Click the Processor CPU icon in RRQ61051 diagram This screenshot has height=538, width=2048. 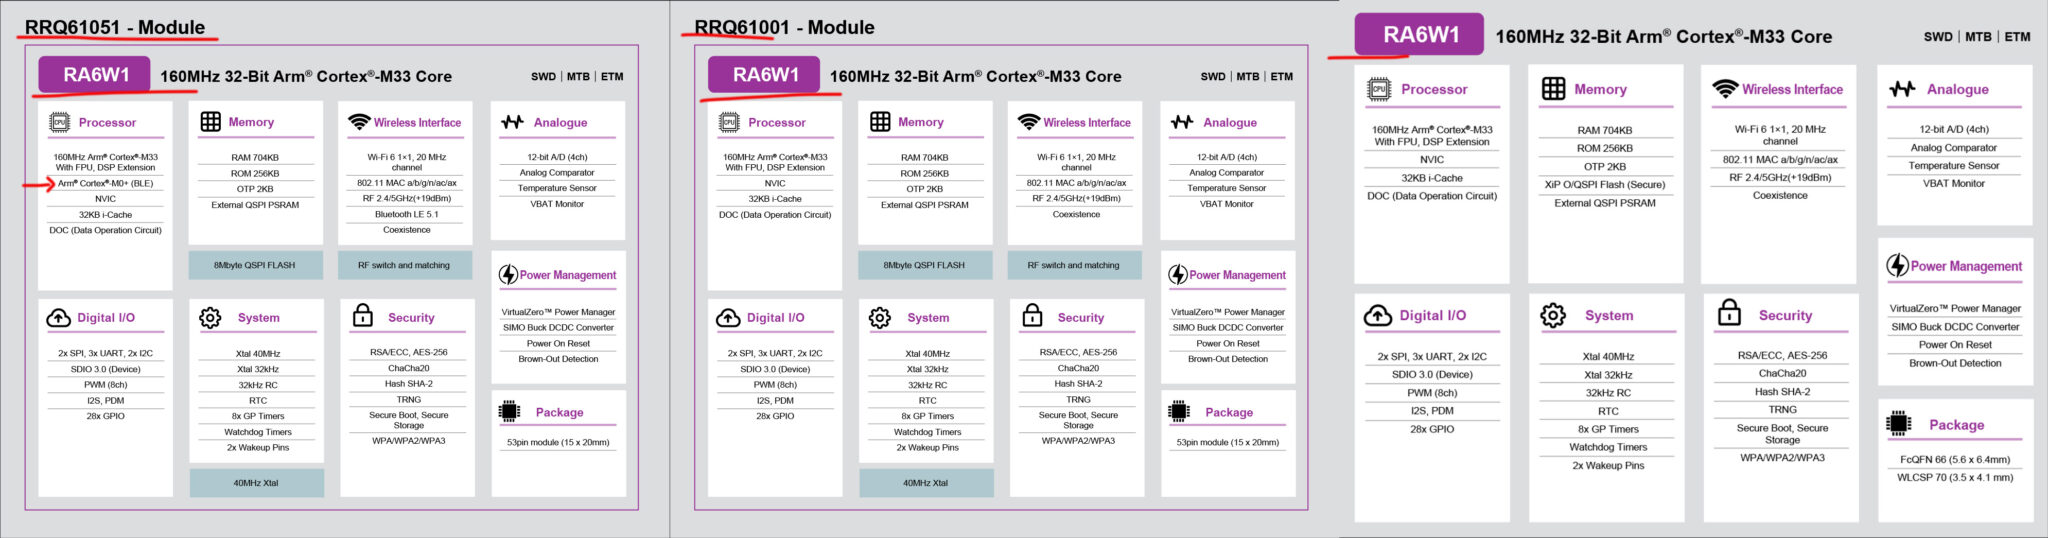pos(59,122)
